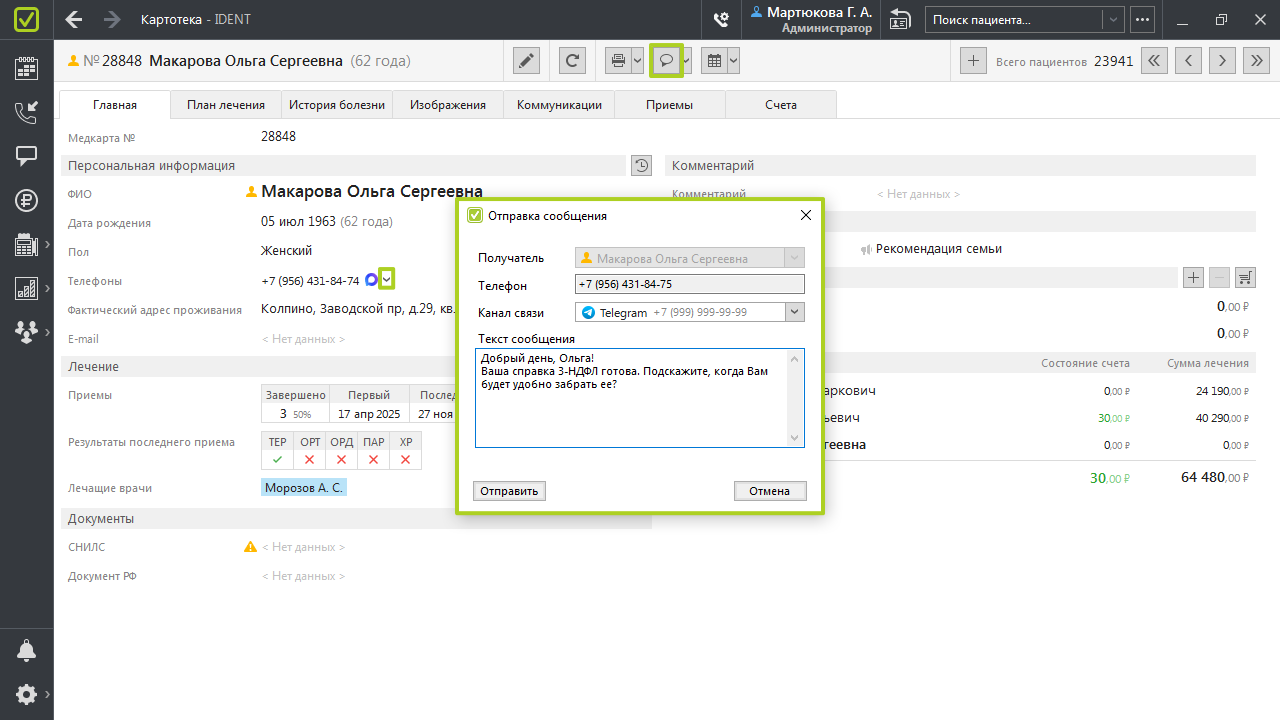Viewport: 1280px width, 720px height.
Task: Switch to План лечения tab
Action: [226, 105]
